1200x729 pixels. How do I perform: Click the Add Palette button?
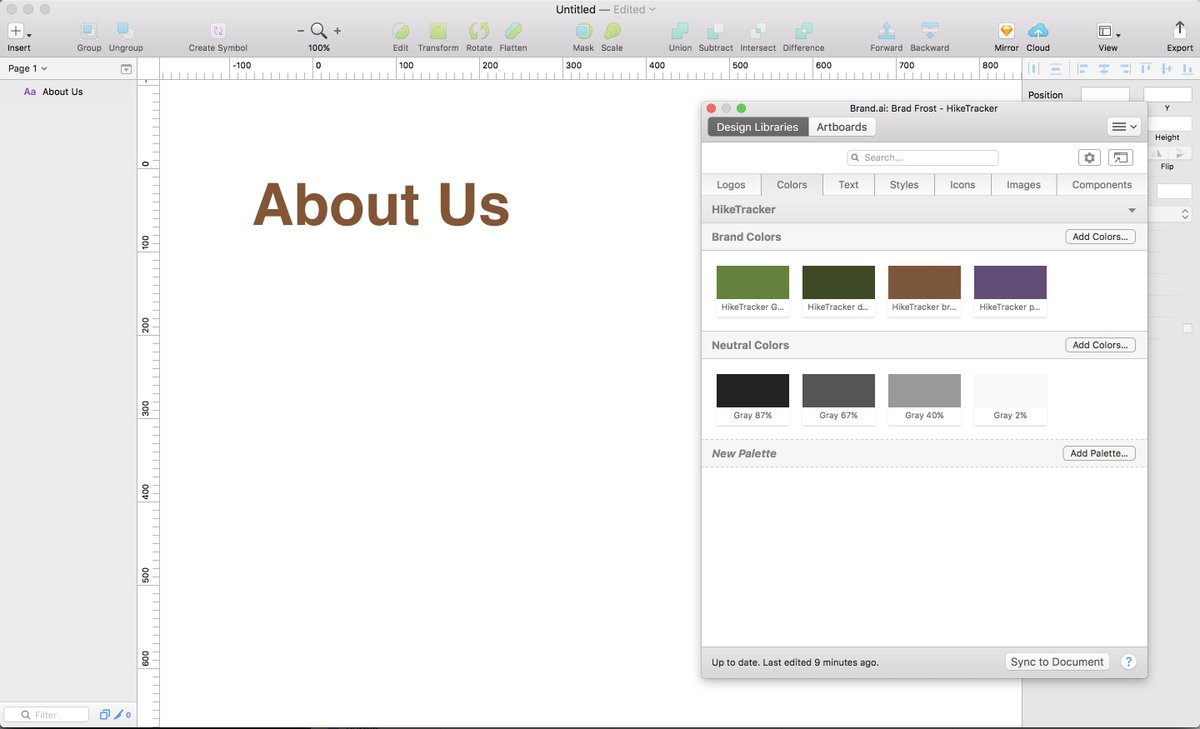click(x=1099, y=453)
